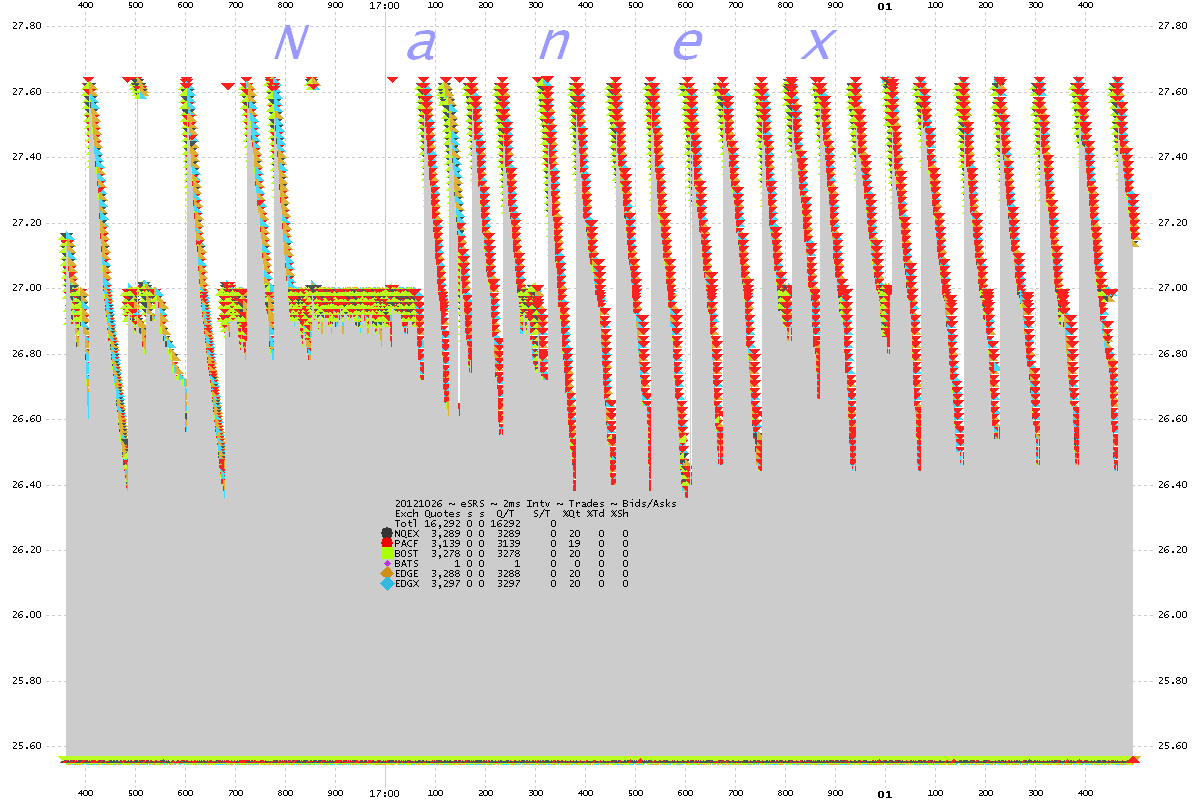This screenshot has height=800, width=1200.
Task: Select the "Quotes" column header in legend
Action: click(x=441, y=513)
